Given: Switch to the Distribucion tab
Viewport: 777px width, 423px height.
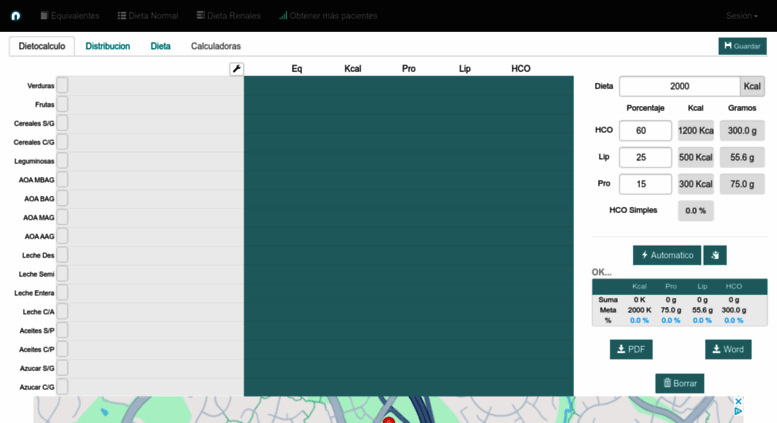Looking at the screenshot, I should click(107, 46).
